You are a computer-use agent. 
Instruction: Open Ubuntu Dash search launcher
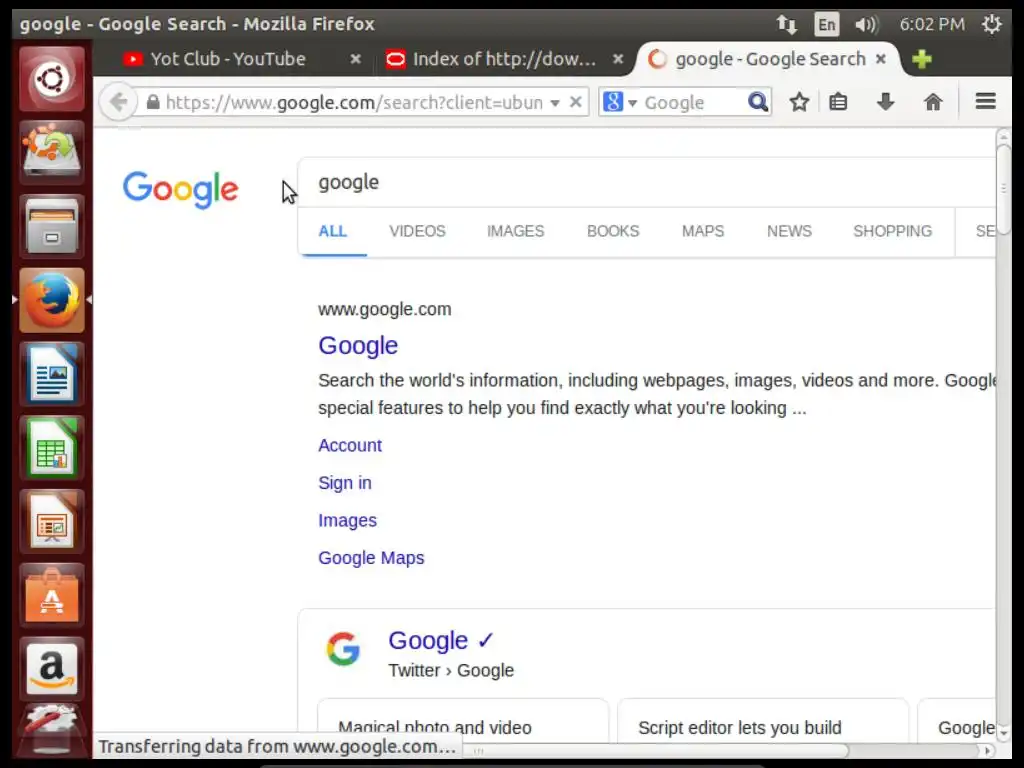[x=52, y=79]
